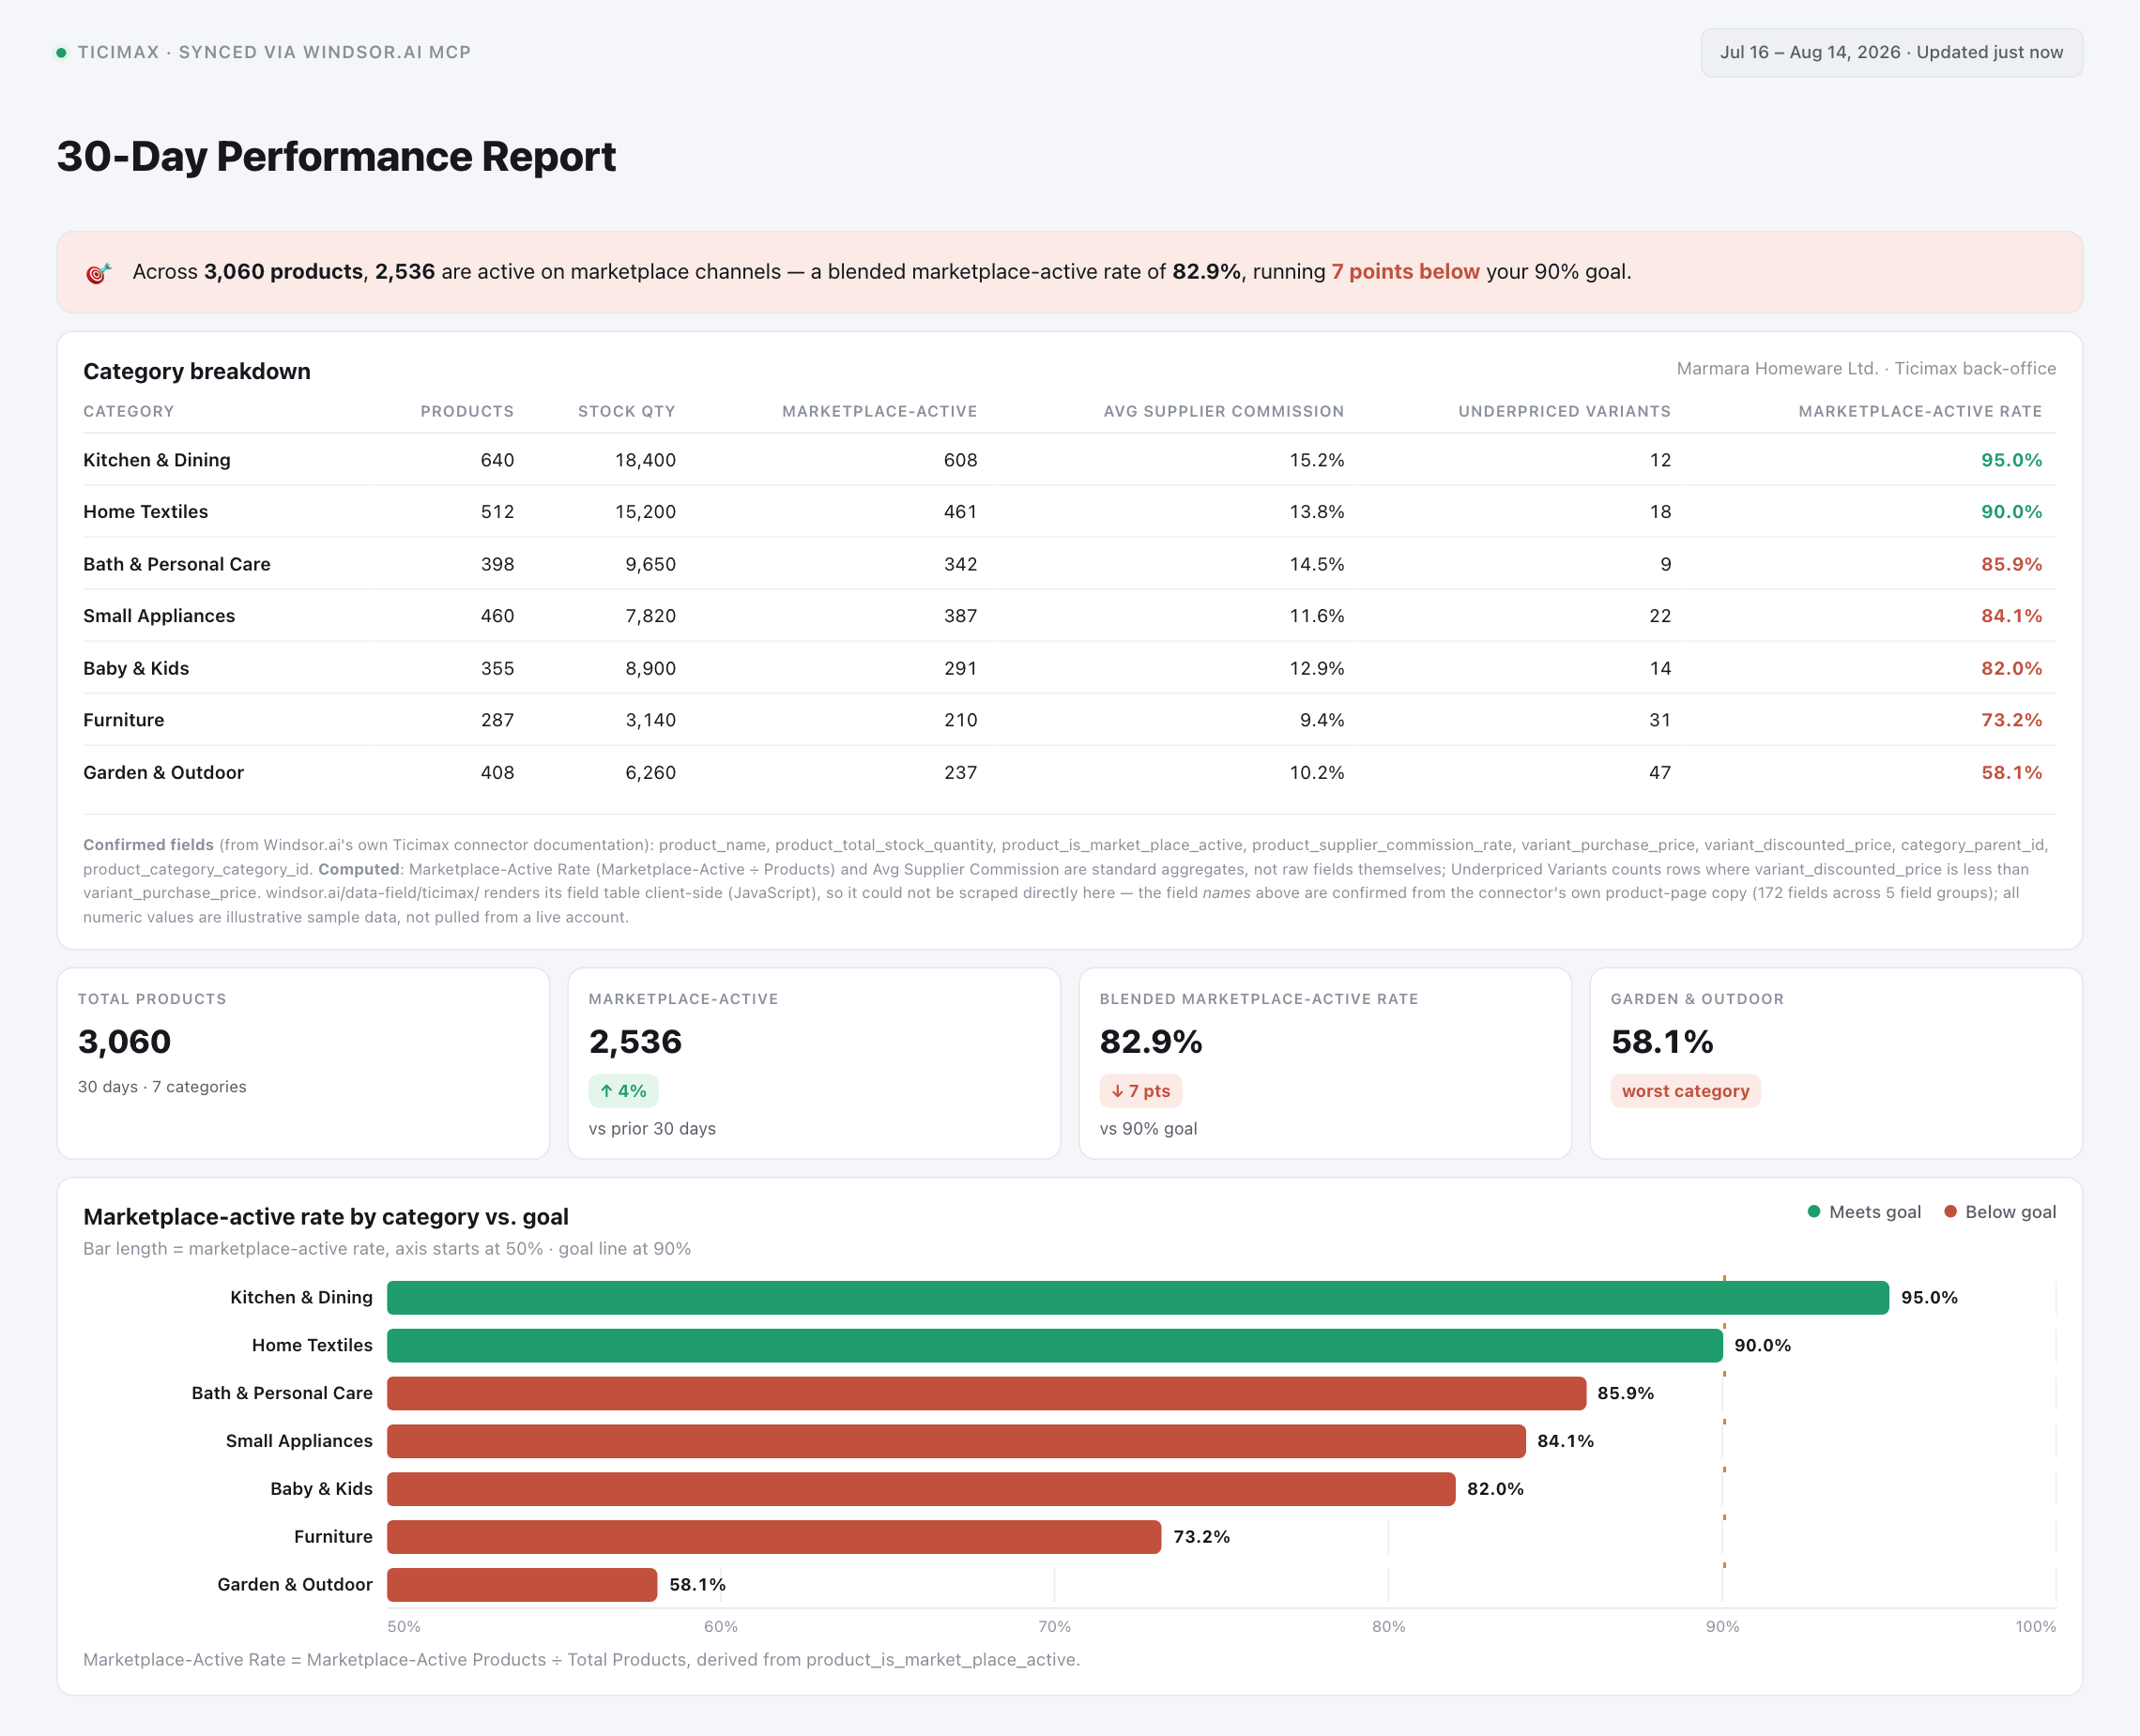Click the Baby & Kids red chart bar
Screen dimensions: 2140x1736
coord(921,1489)
